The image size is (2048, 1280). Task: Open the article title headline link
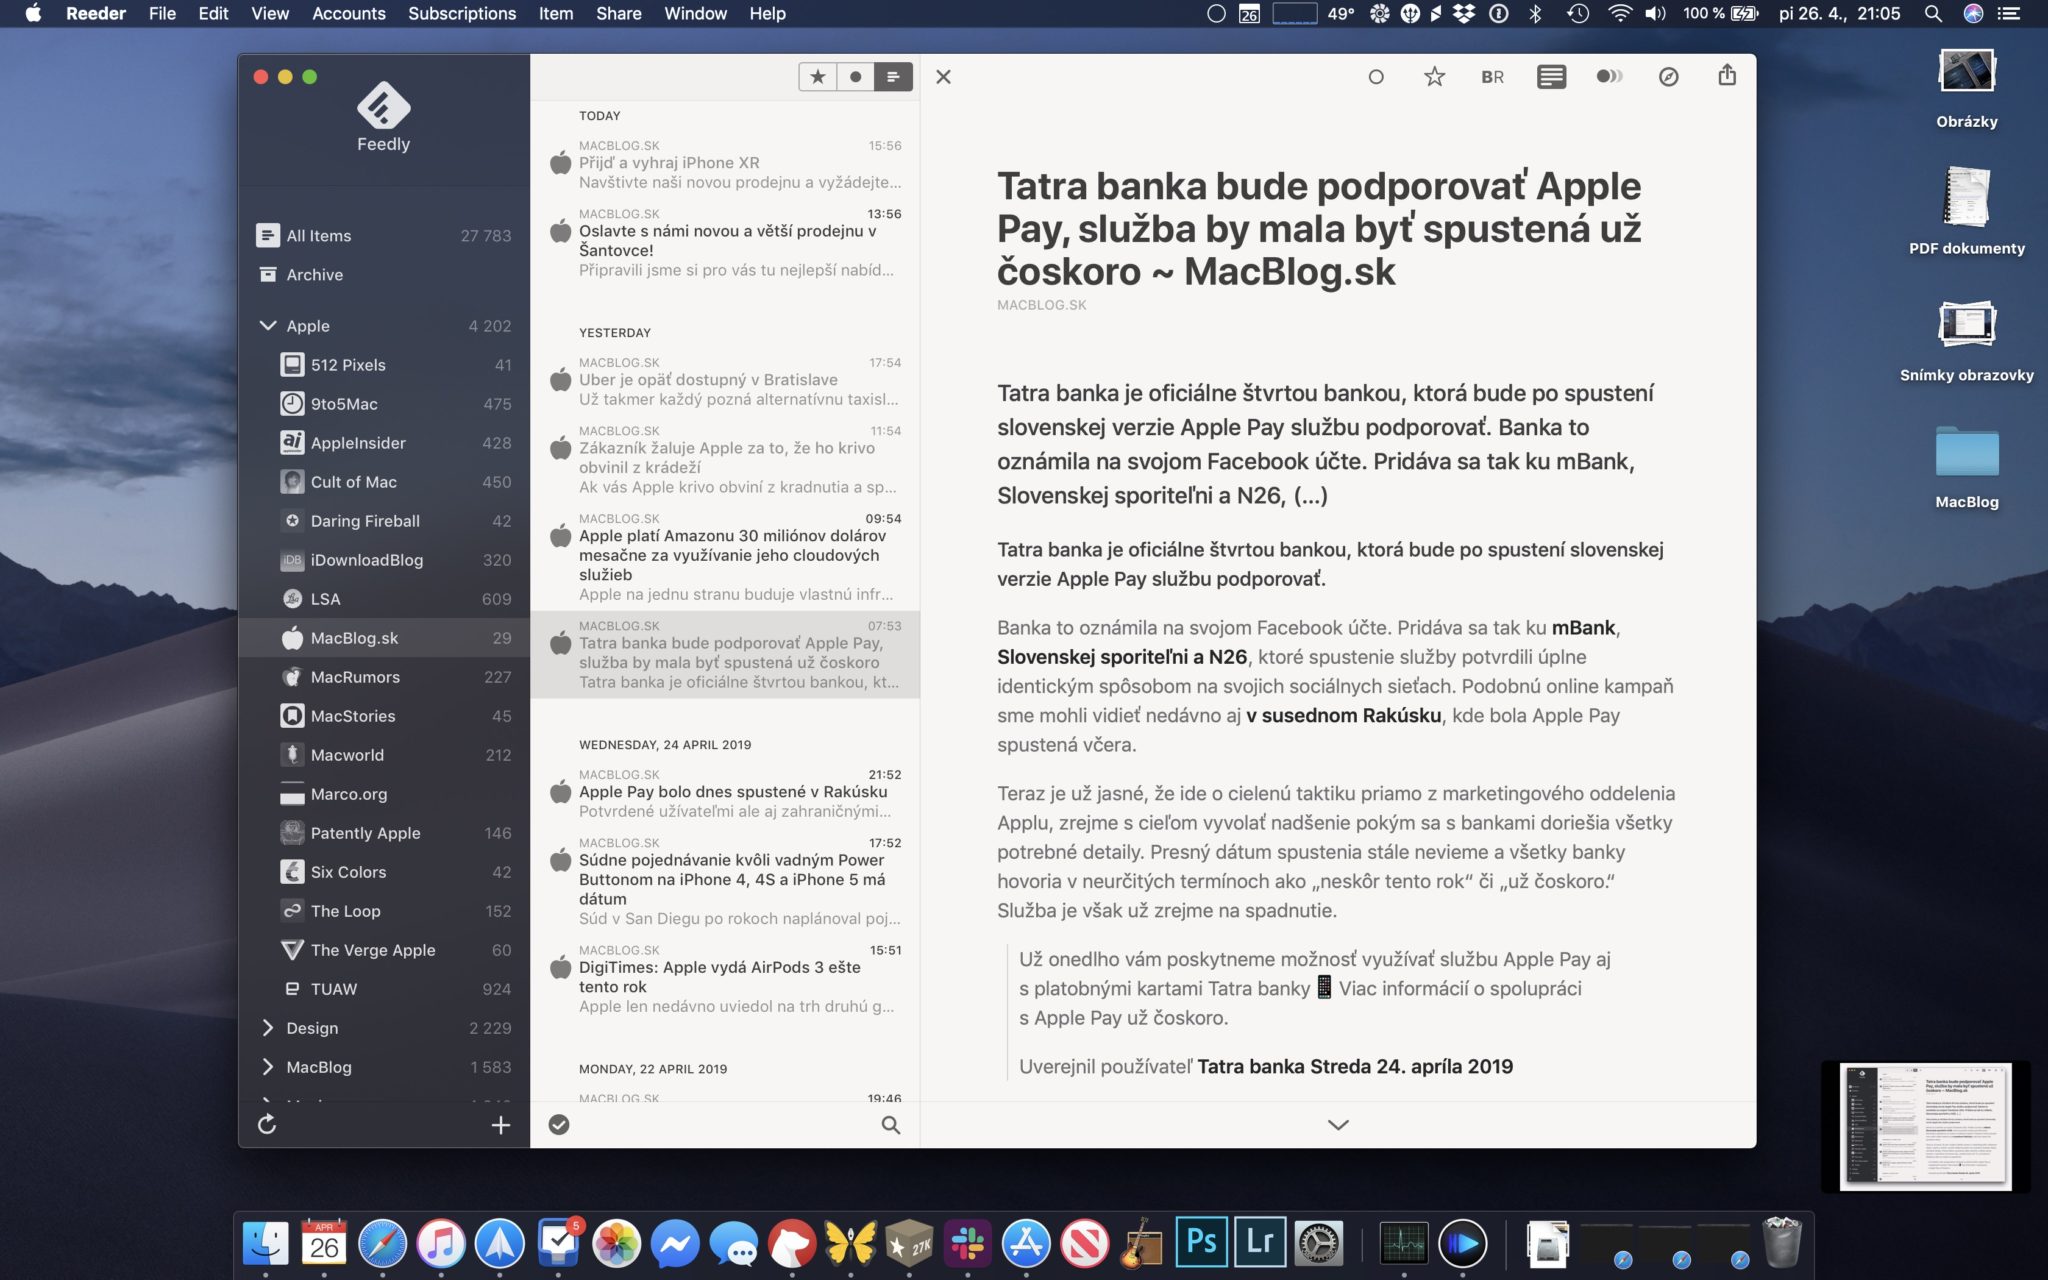click(1319, 229)
